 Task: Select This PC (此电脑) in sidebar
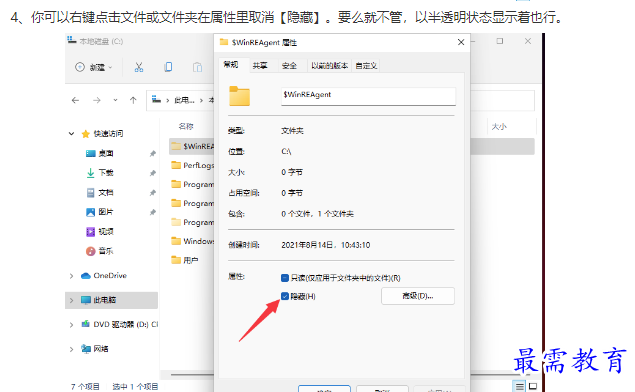[x=99, y=300]
